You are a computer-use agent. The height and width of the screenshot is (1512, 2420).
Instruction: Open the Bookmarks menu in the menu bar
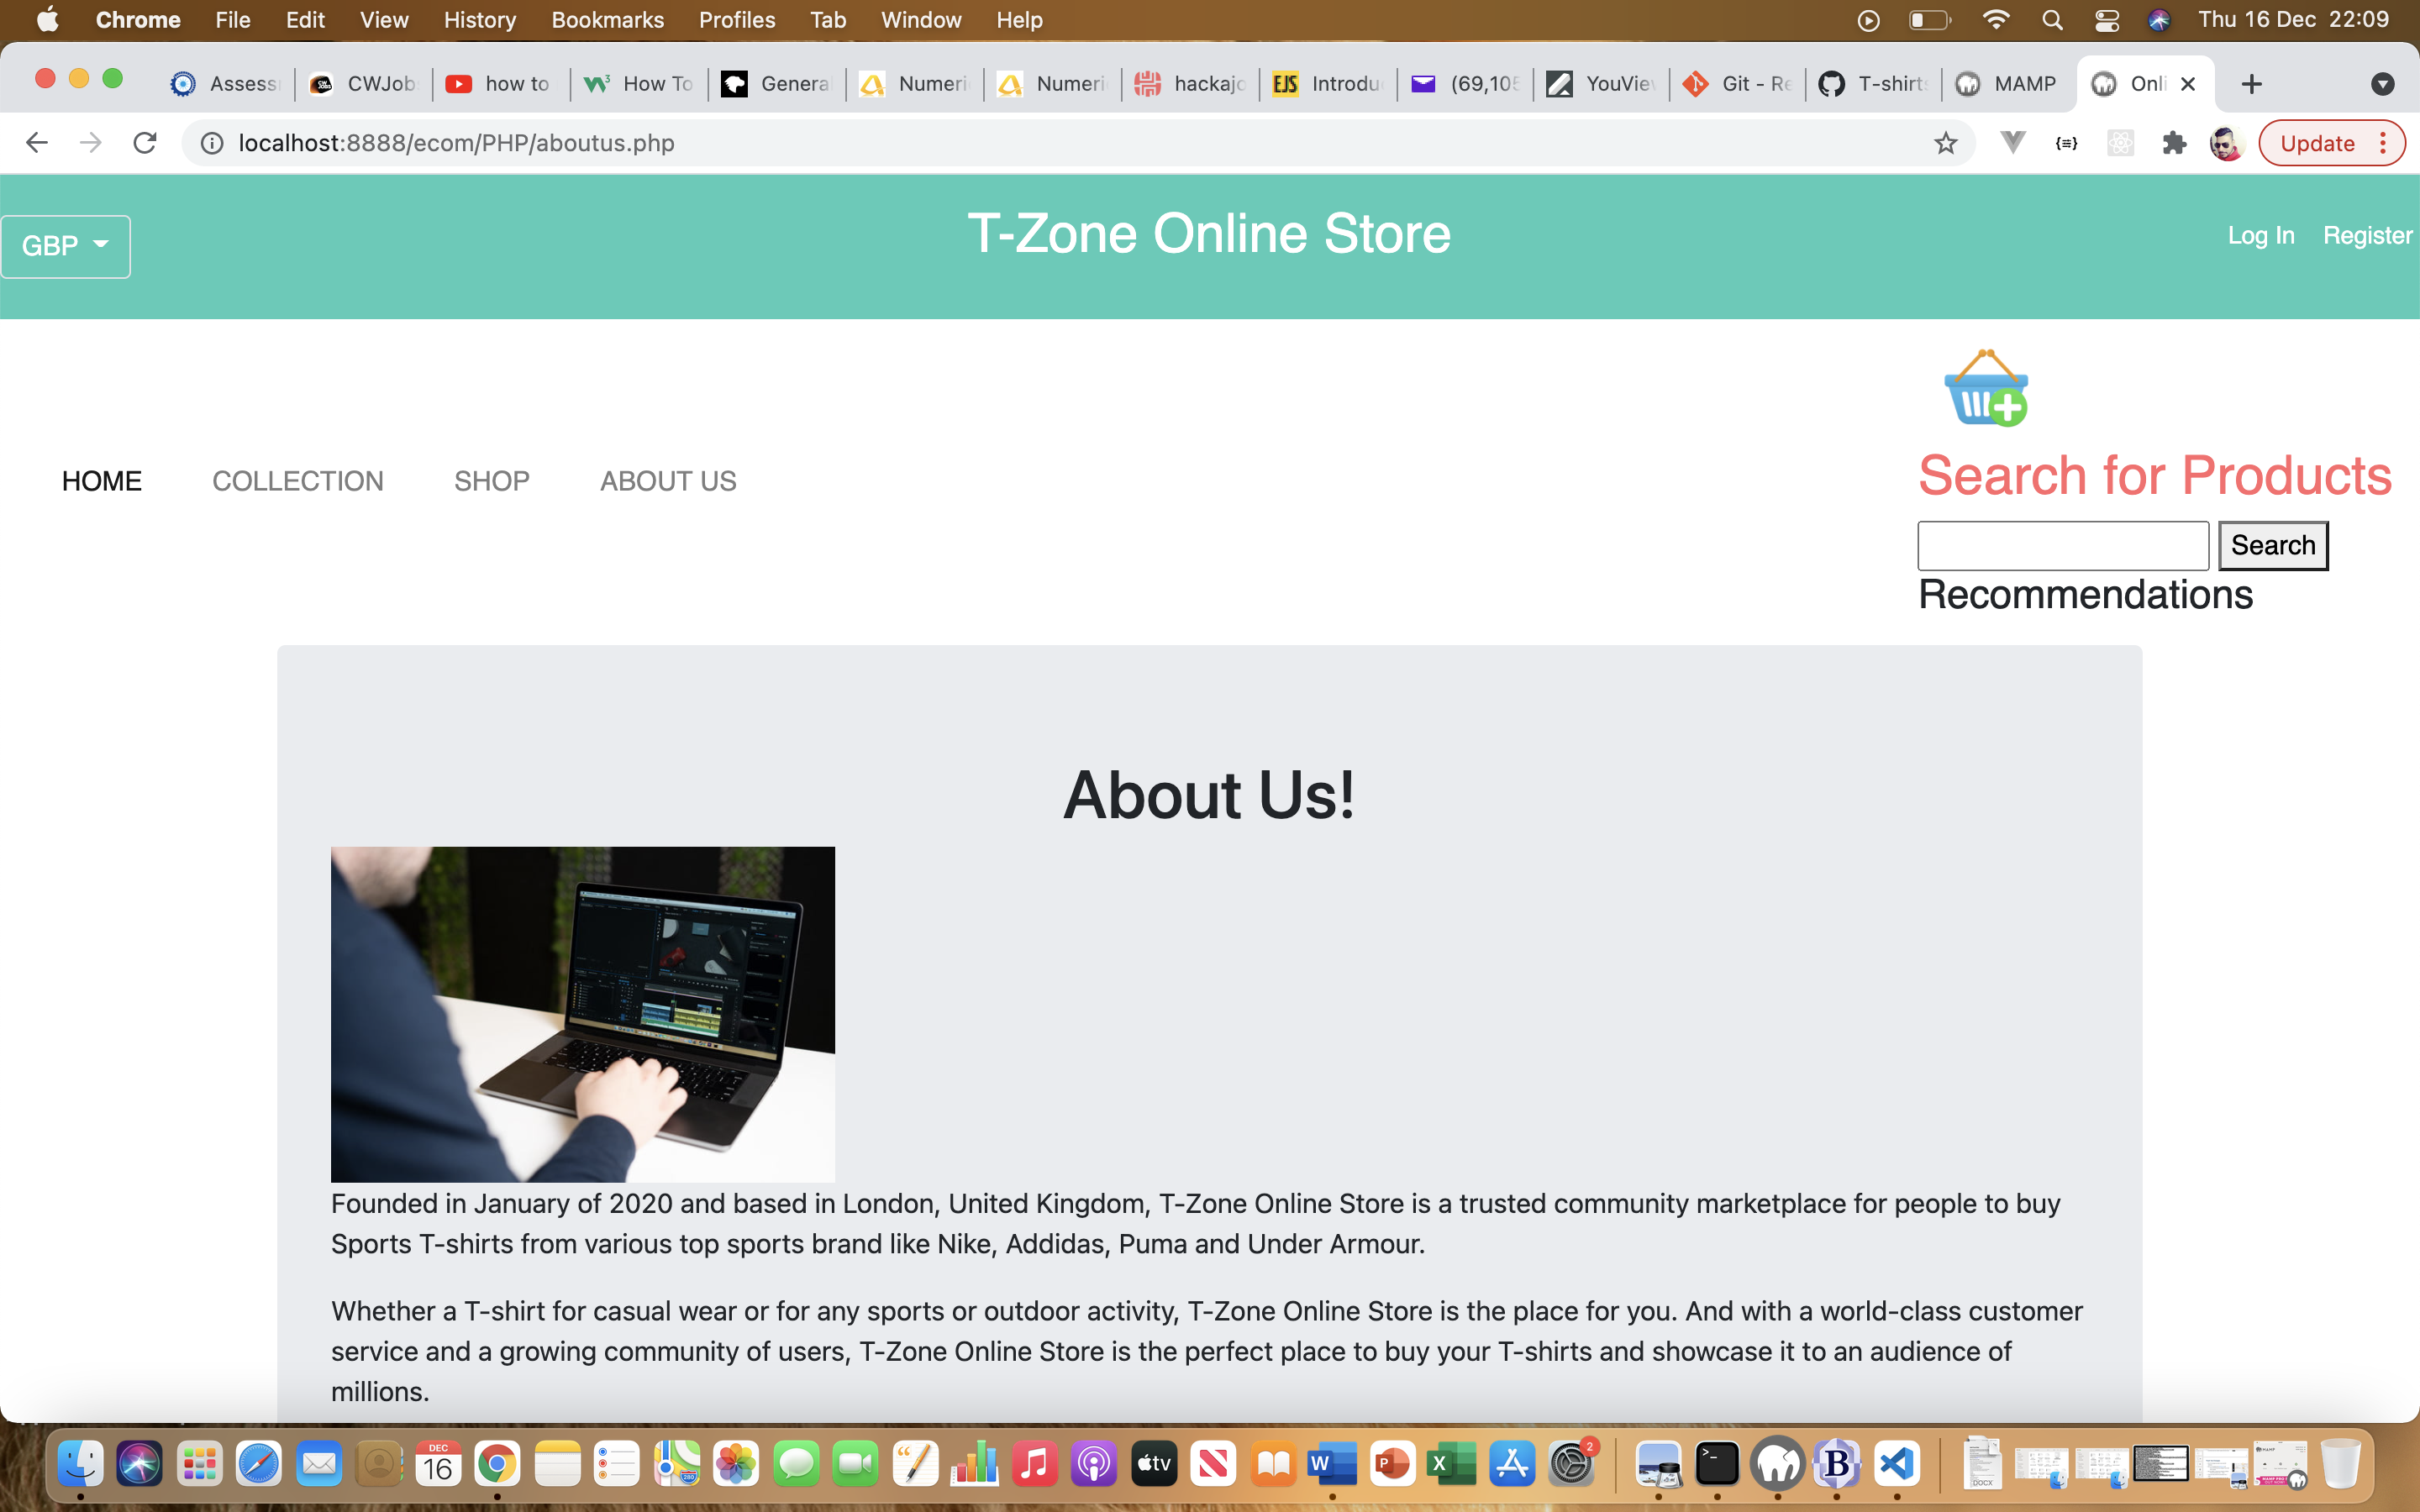[x=607, y=20]
